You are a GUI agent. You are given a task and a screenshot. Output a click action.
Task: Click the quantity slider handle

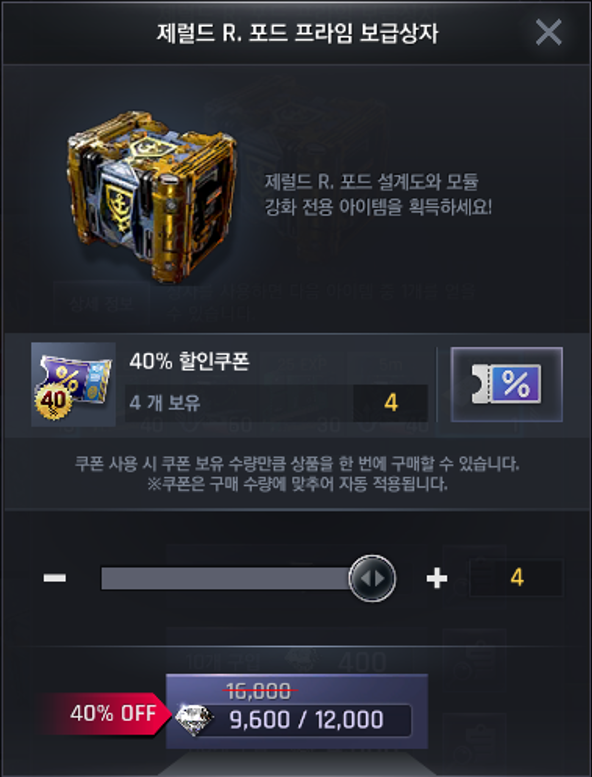372,578
